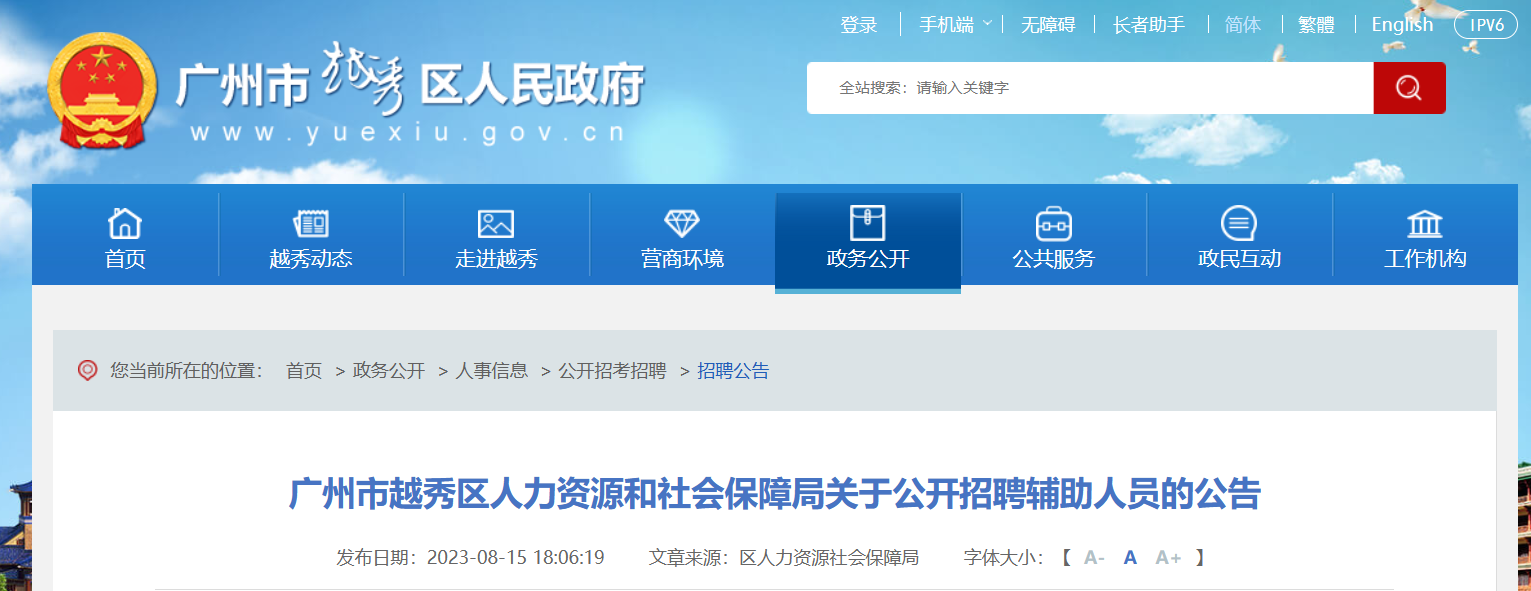The width and height of the screenshot is (1531, 591).
Task: Click the home icon above 首页
Action: point(125,223)
